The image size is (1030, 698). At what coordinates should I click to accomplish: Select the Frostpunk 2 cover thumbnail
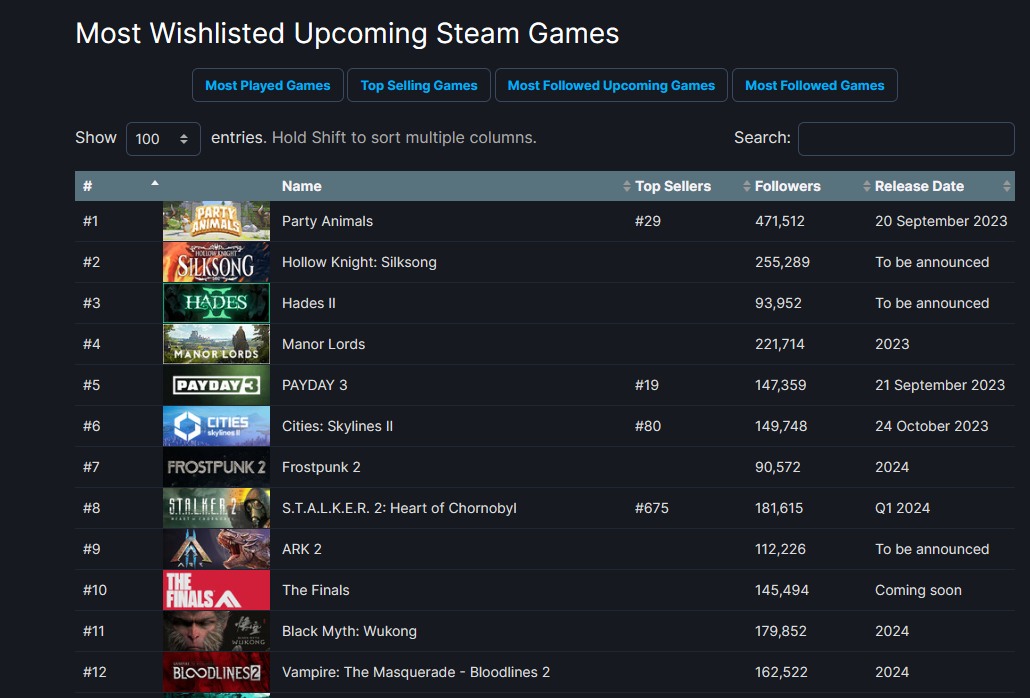216,467
